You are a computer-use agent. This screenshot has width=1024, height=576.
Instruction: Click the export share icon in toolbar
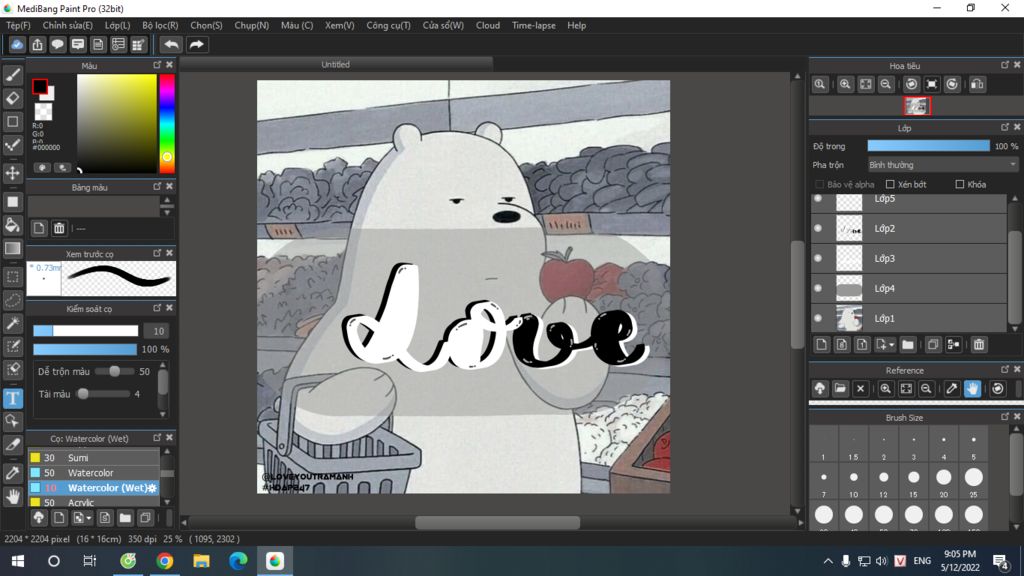37,44
